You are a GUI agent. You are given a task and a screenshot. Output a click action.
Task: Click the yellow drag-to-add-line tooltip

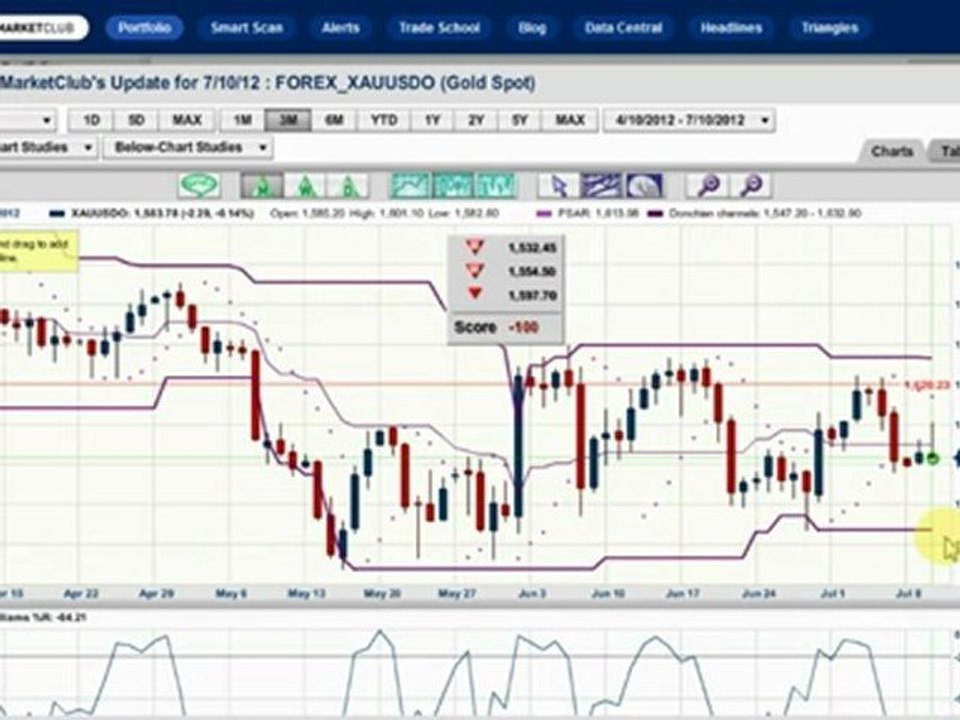pos(39,251)
